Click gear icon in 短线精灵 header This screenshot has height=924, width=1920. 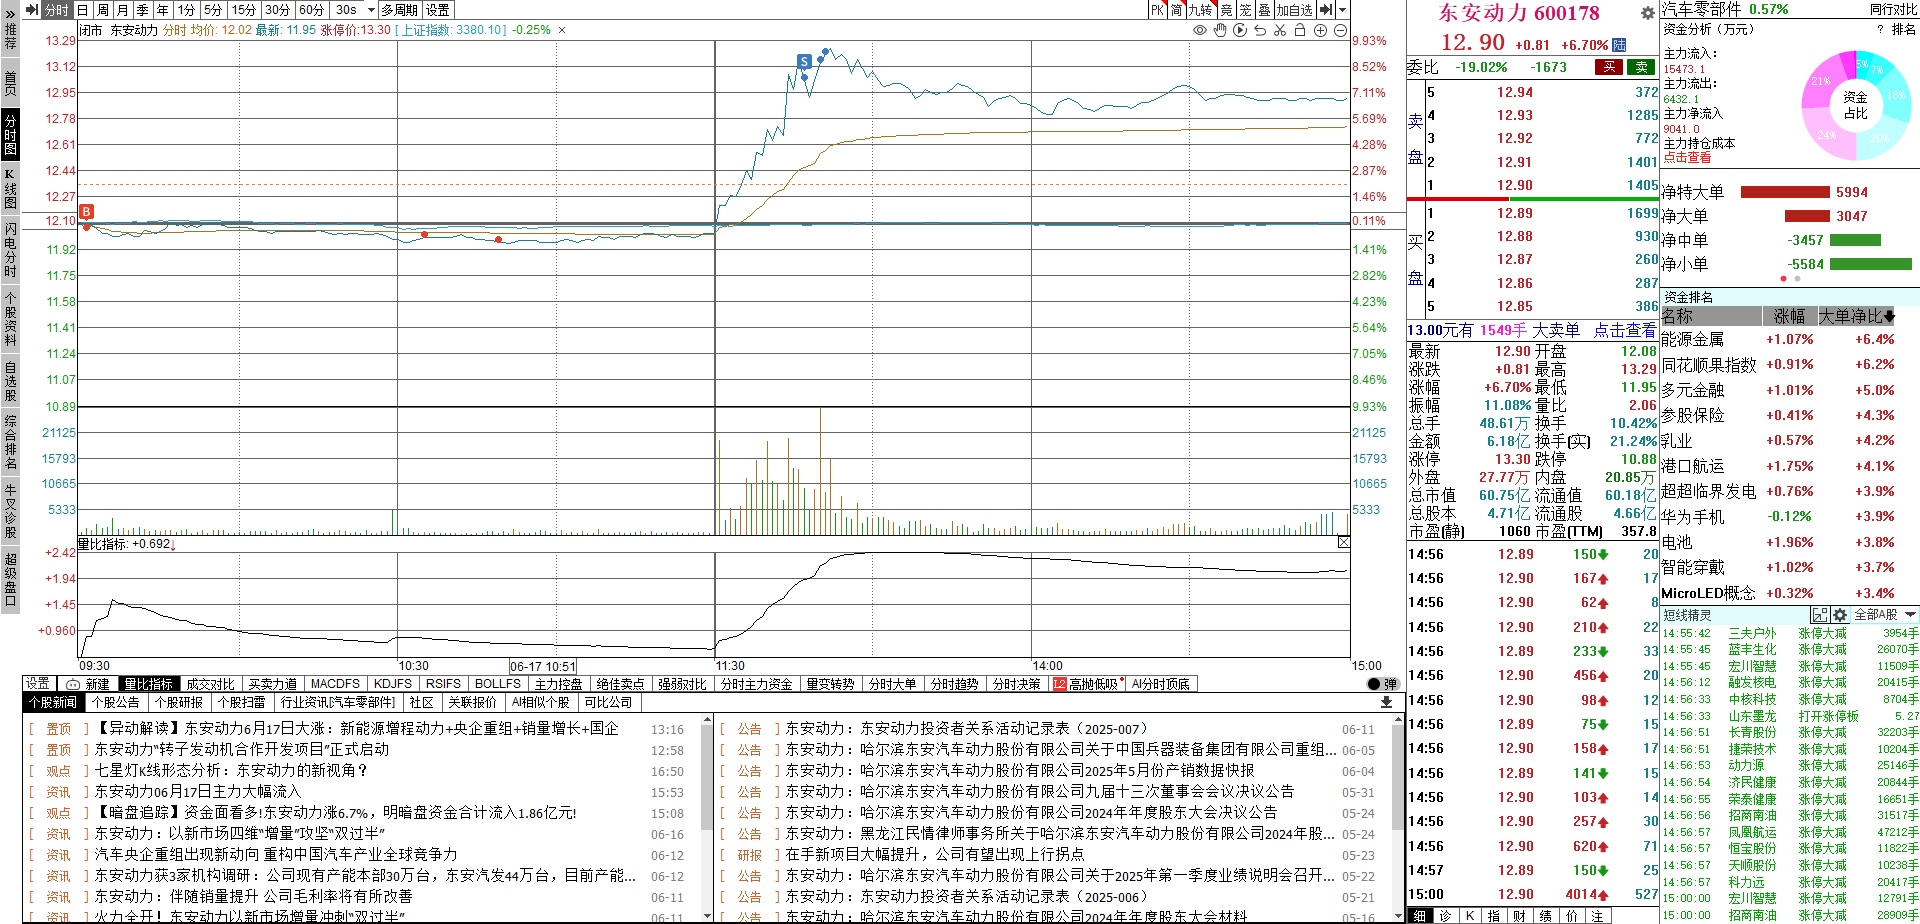[1839, 615]
